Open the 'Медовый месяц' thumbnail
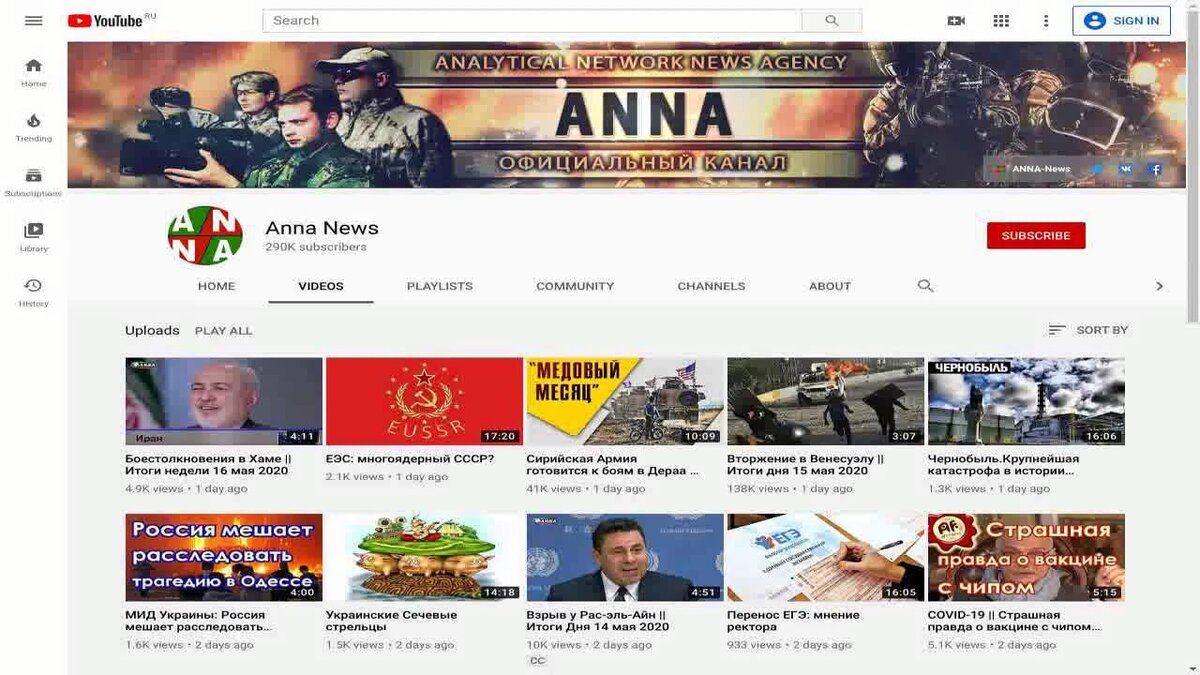This screenshot has width=1200, height=675. (625, 401)
